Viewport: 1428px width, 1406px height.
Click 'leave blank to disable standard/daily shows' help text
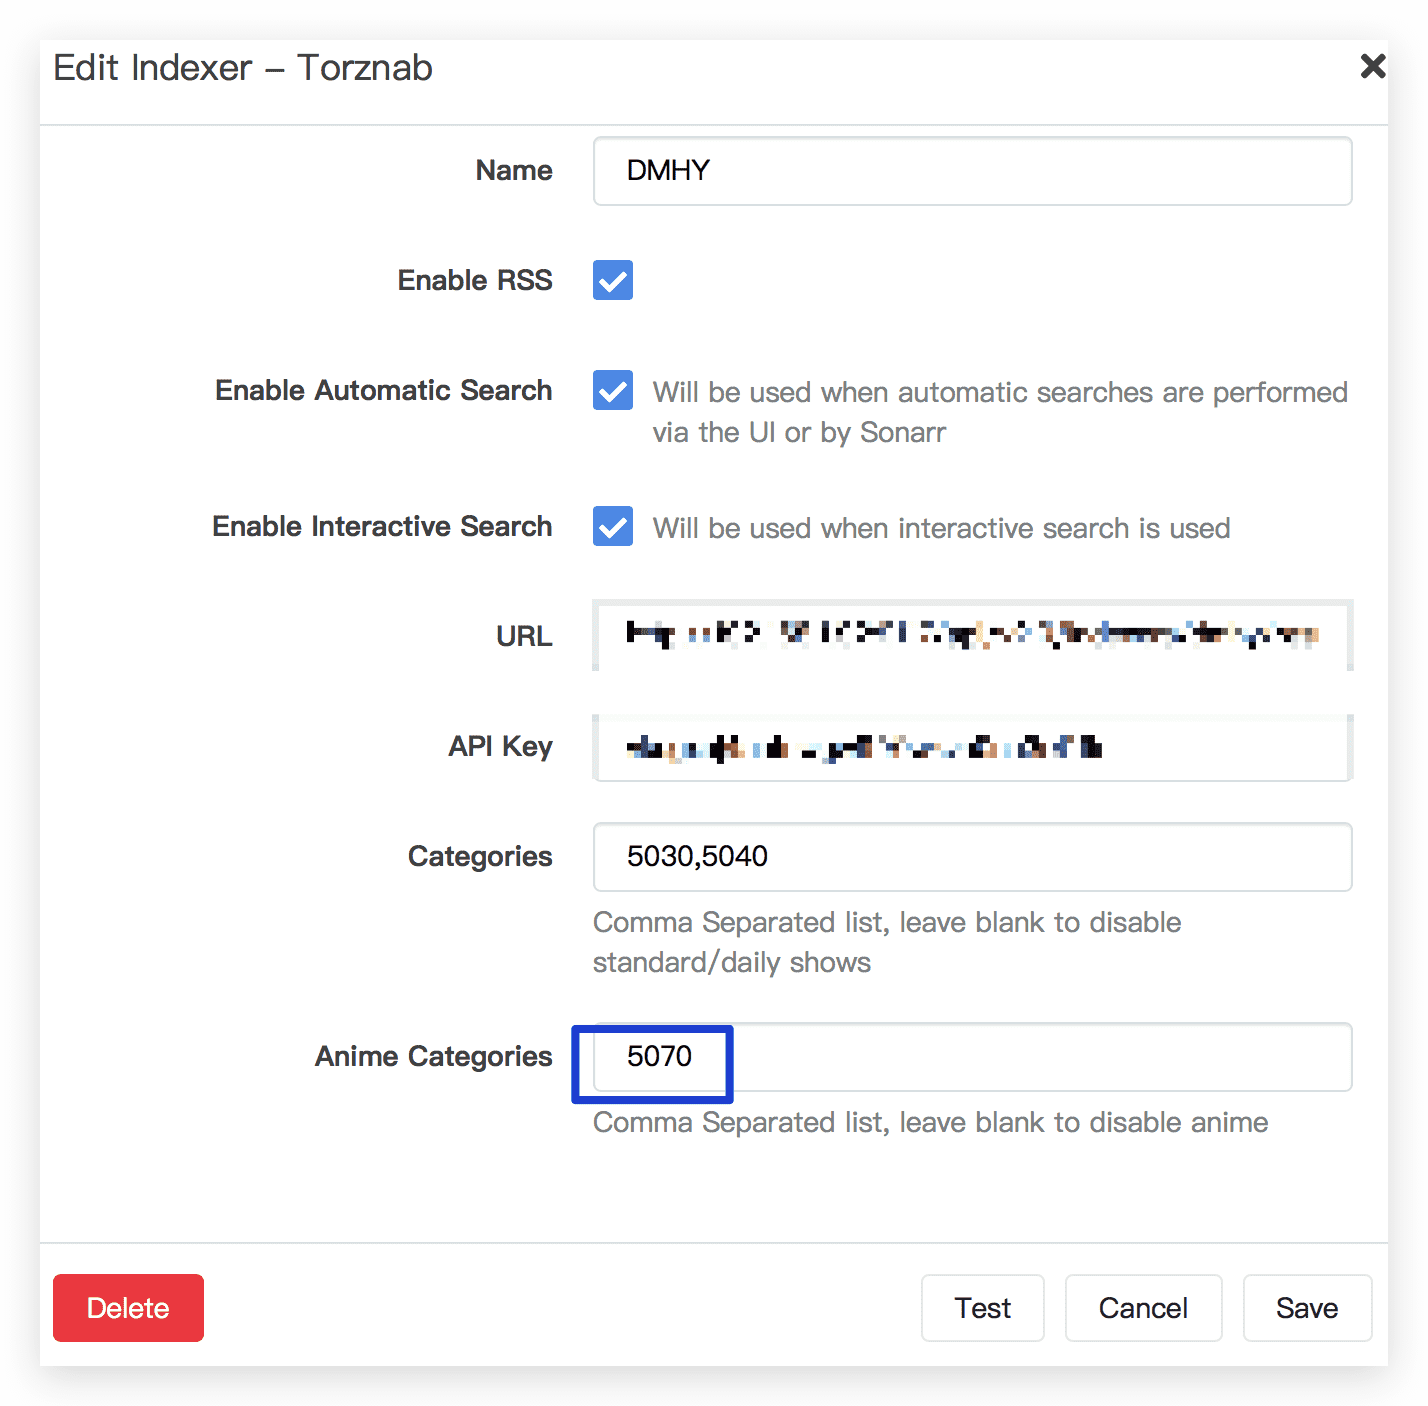pos(887,942)
